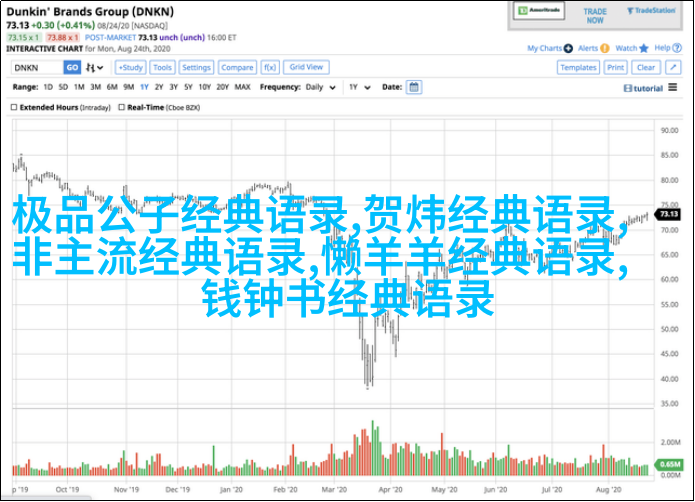Select the 9M range

click(129, 87)
